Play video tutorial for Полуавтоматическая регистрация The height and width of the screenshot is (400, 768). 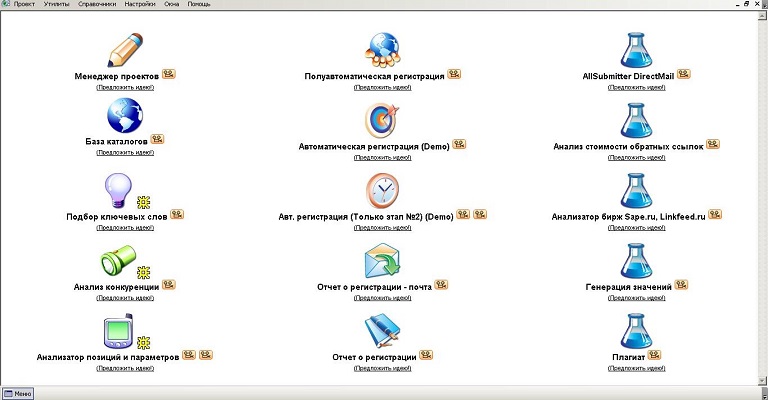pyautogui.click(x=454, y=74)
